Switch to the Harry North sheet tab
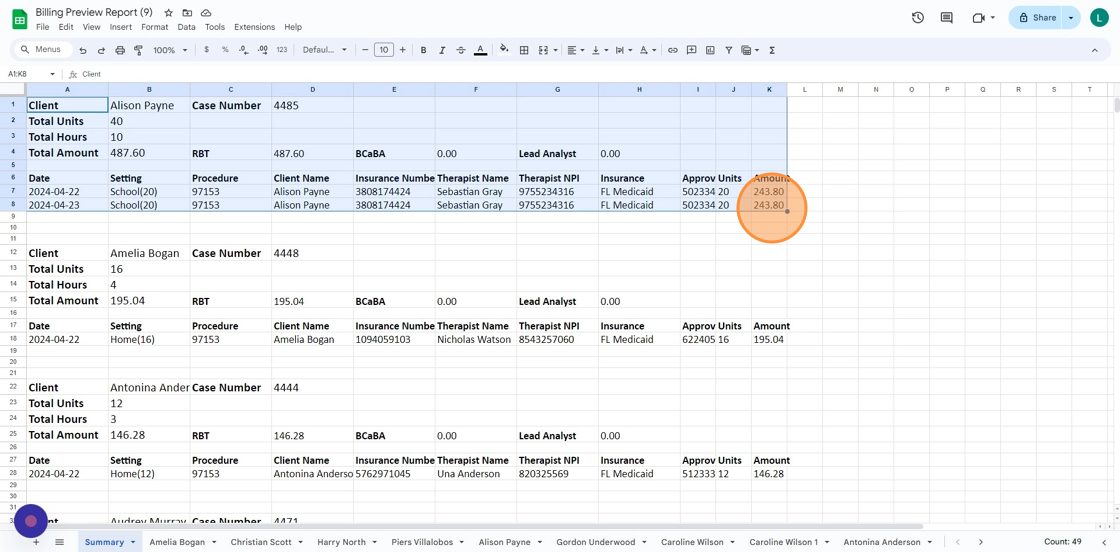Image resolution: width=1120 pixels, height=552 pixels. pyautogui.click(x=341, y=542)
